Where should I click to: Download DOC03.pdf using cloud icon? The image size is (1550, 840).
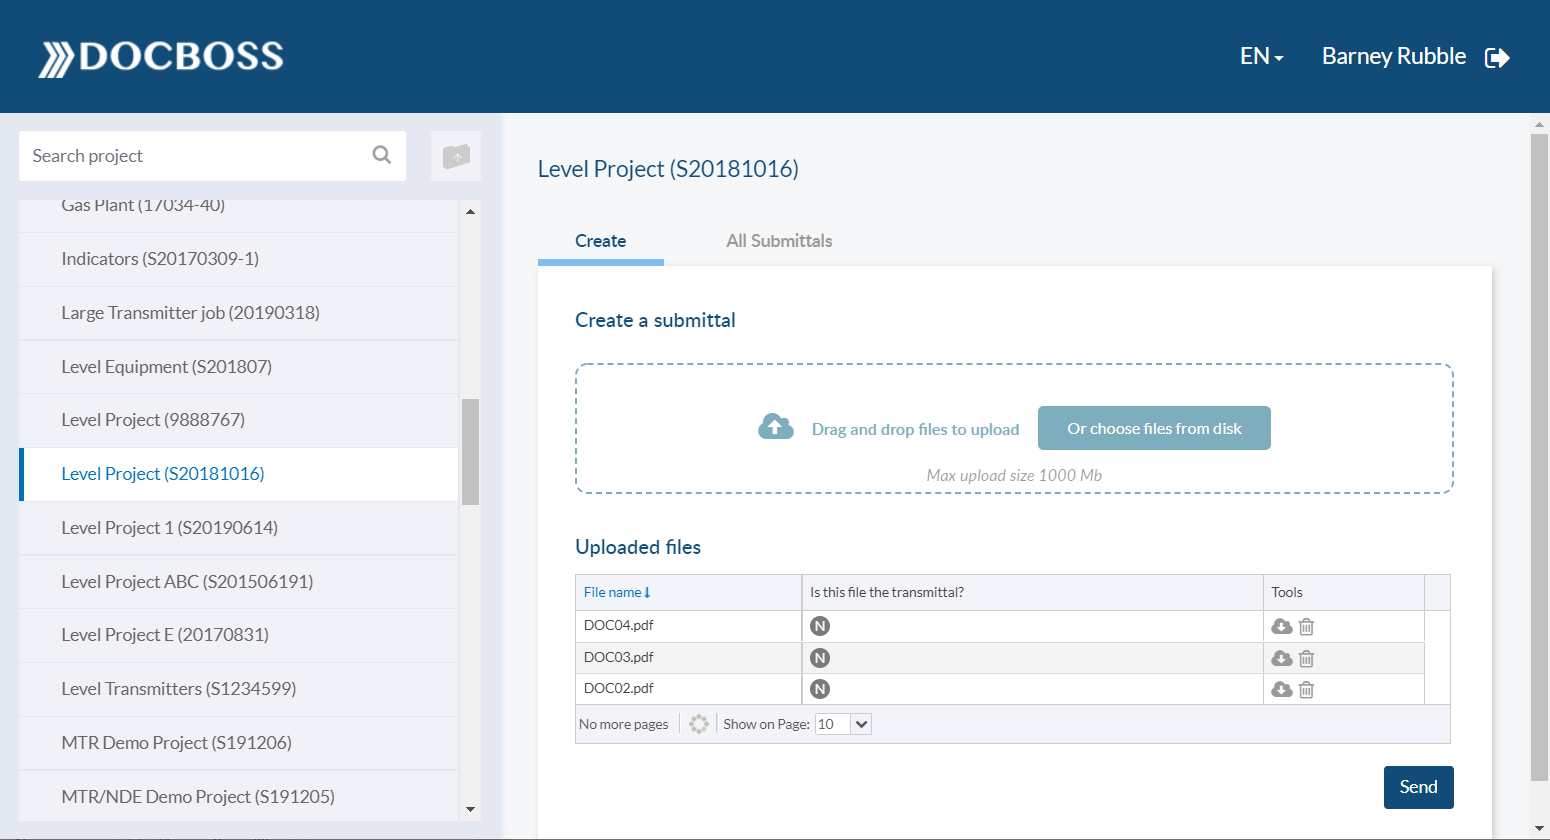pos(1281,659)
